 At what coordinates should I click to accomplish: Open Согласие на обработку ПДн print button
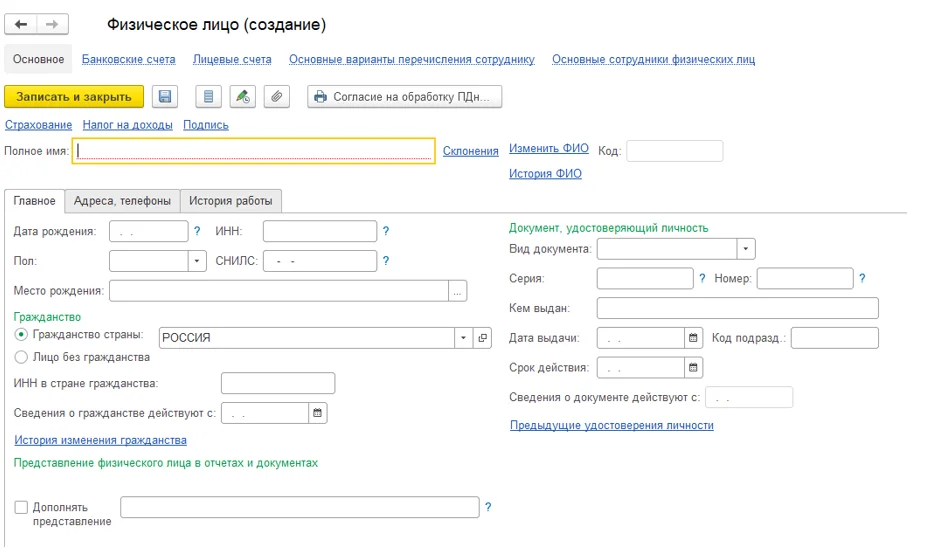pos(405,96)
